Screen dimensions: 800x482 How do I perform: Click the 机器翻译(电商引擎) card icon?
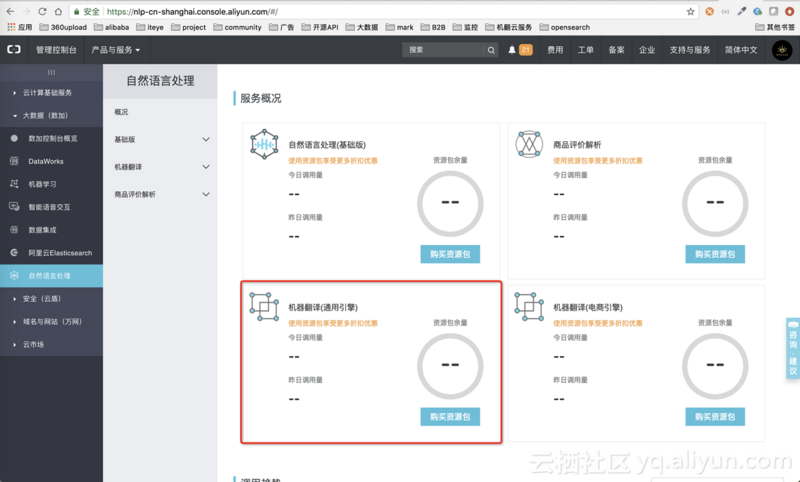coord(529,307)
